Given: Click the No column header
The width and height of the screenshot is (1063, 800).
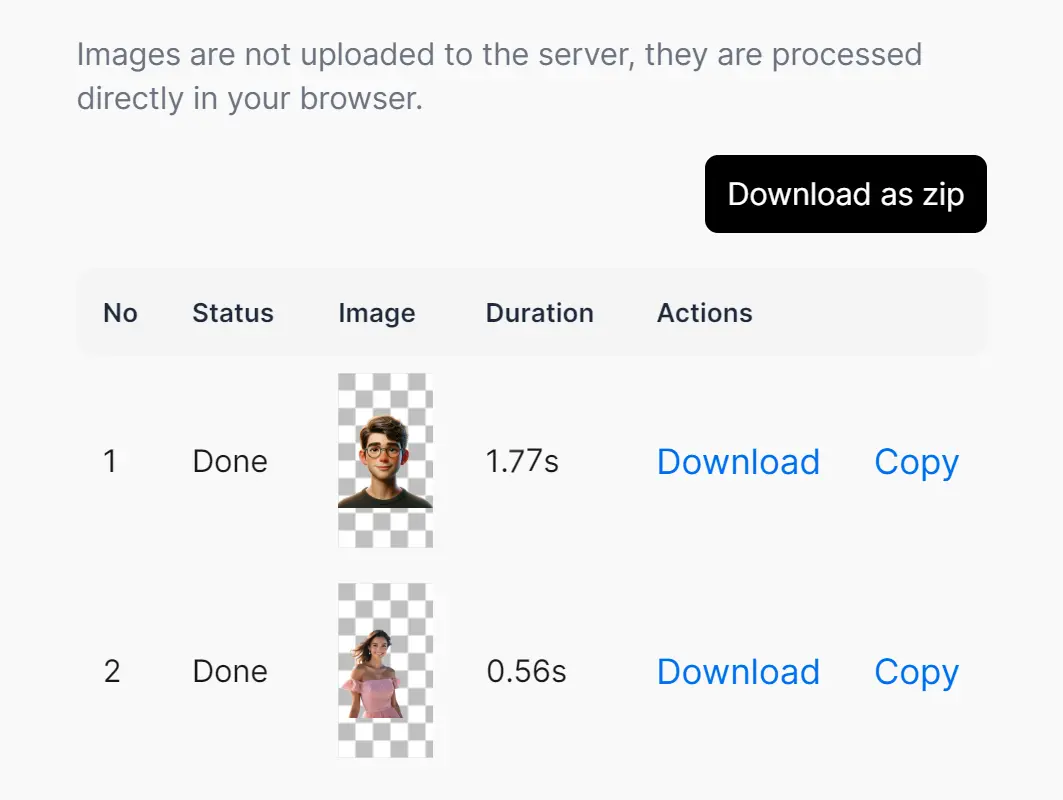Looking at the screenshot, I should click(120, 313).
